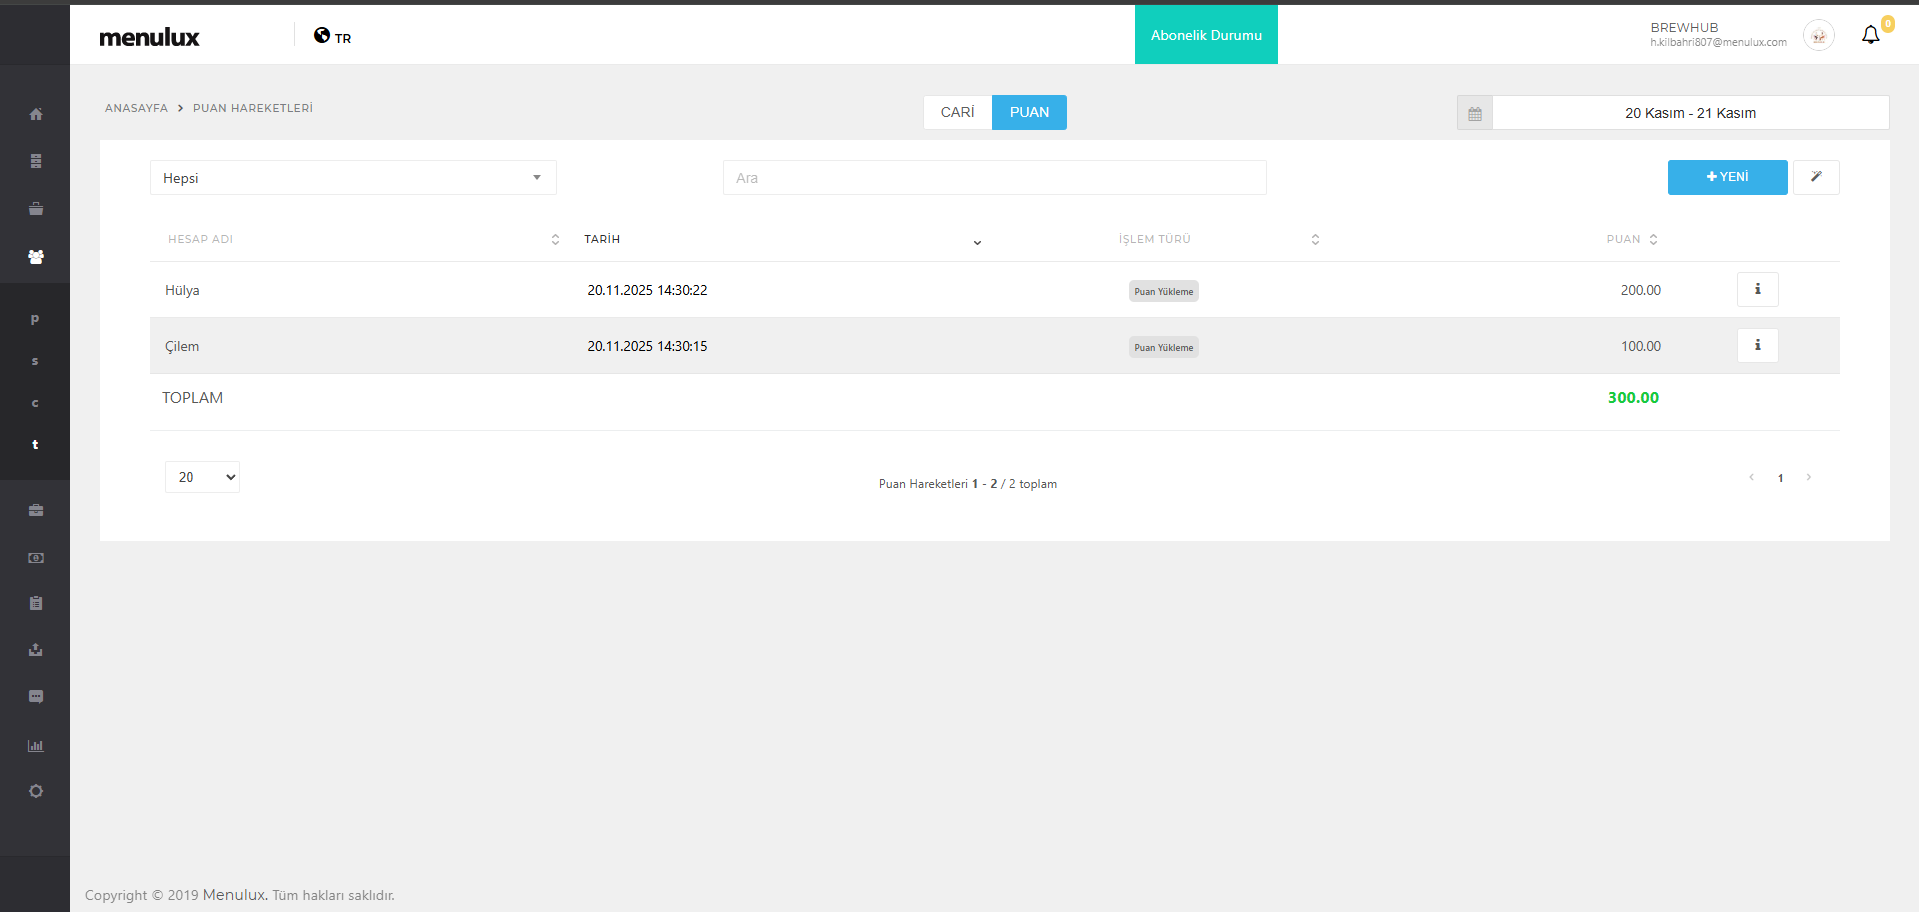Open settings gear icon in sidebar
The height and width of the screenshot is (912, 1919).
[36, 791]
